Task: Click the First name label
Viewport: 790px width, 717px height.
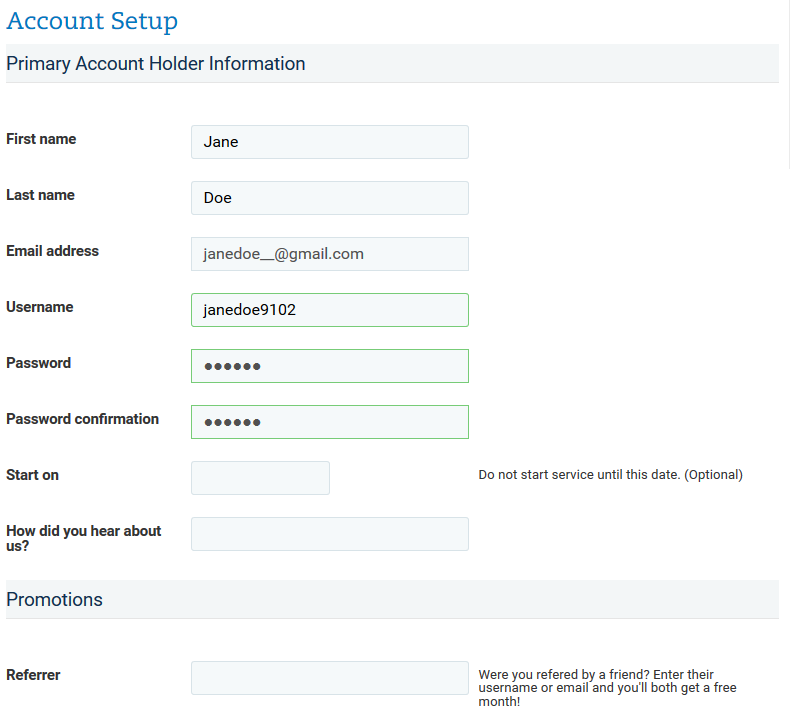Action: tap(41, 139)
